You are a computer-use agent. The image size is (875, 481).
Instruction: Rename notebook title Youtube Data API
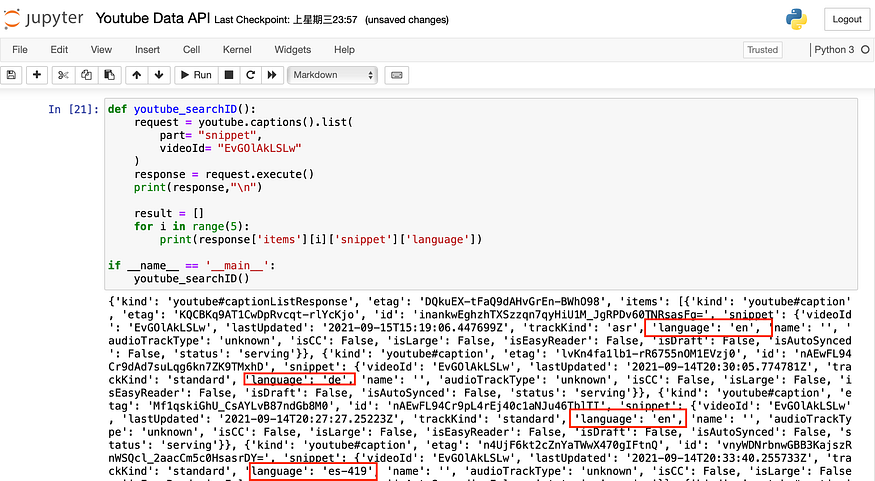click(x=153, y=18)
